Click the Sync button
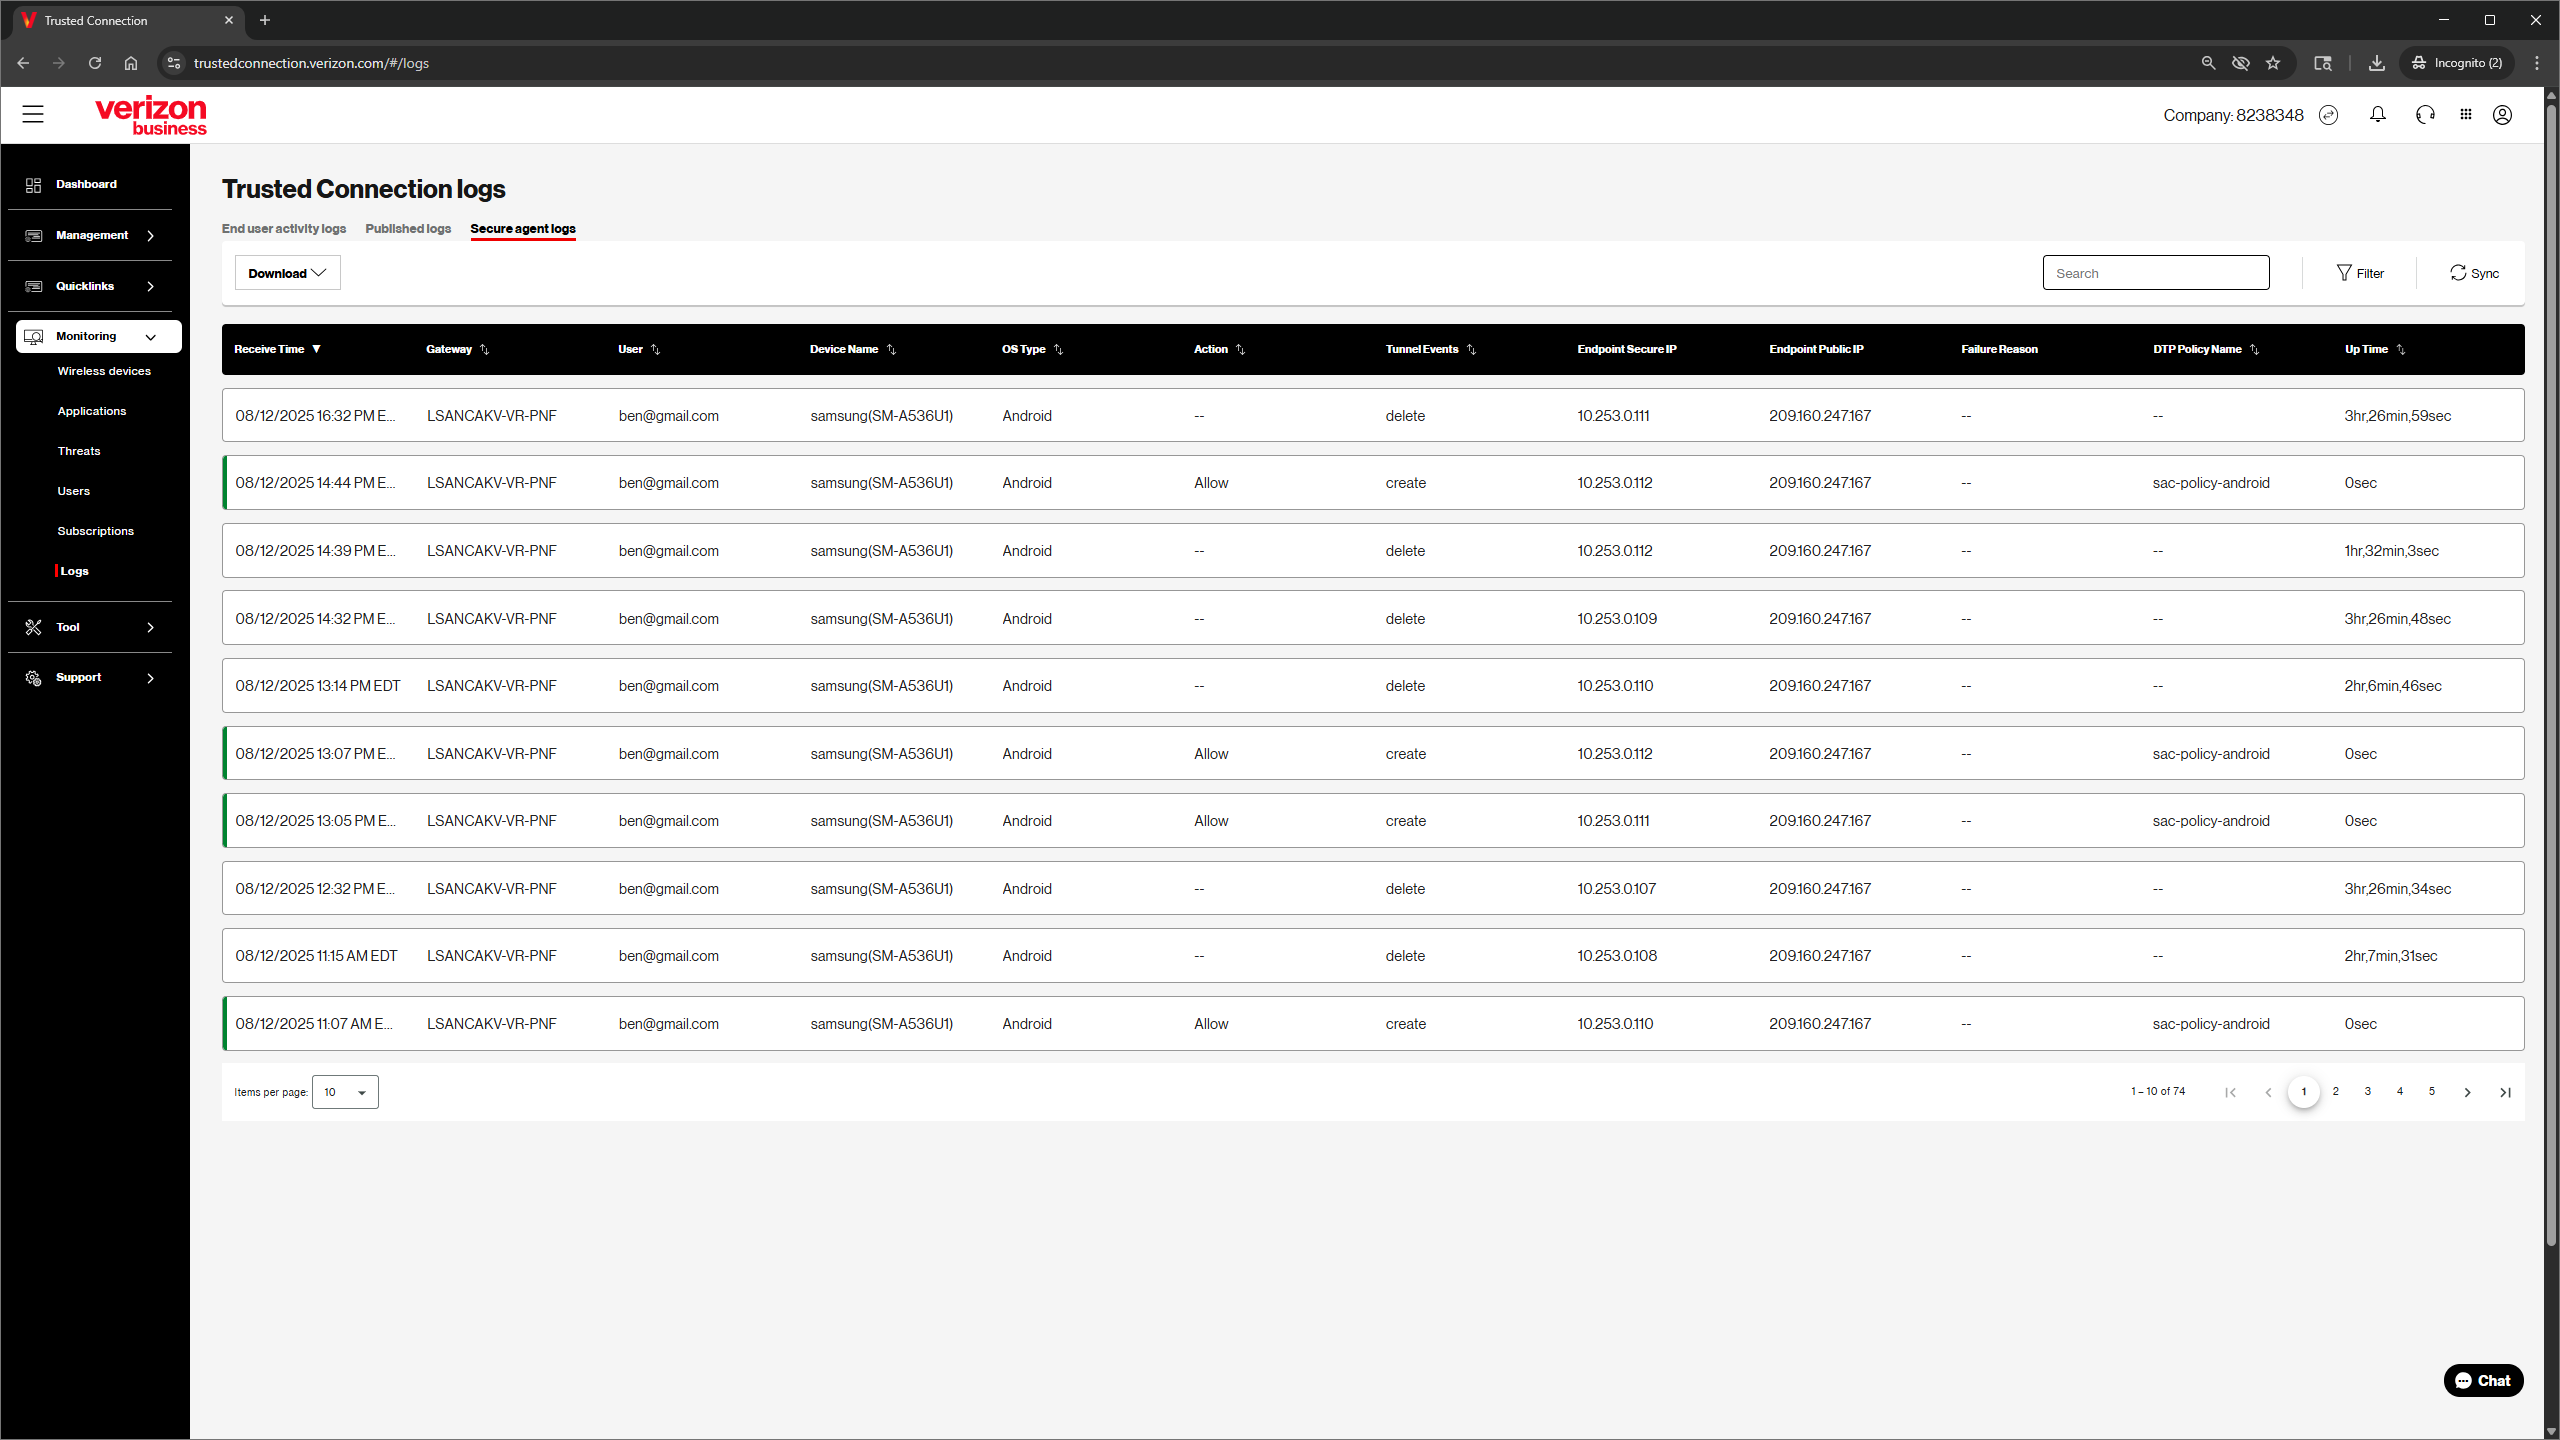 (x=2474, y=273)
